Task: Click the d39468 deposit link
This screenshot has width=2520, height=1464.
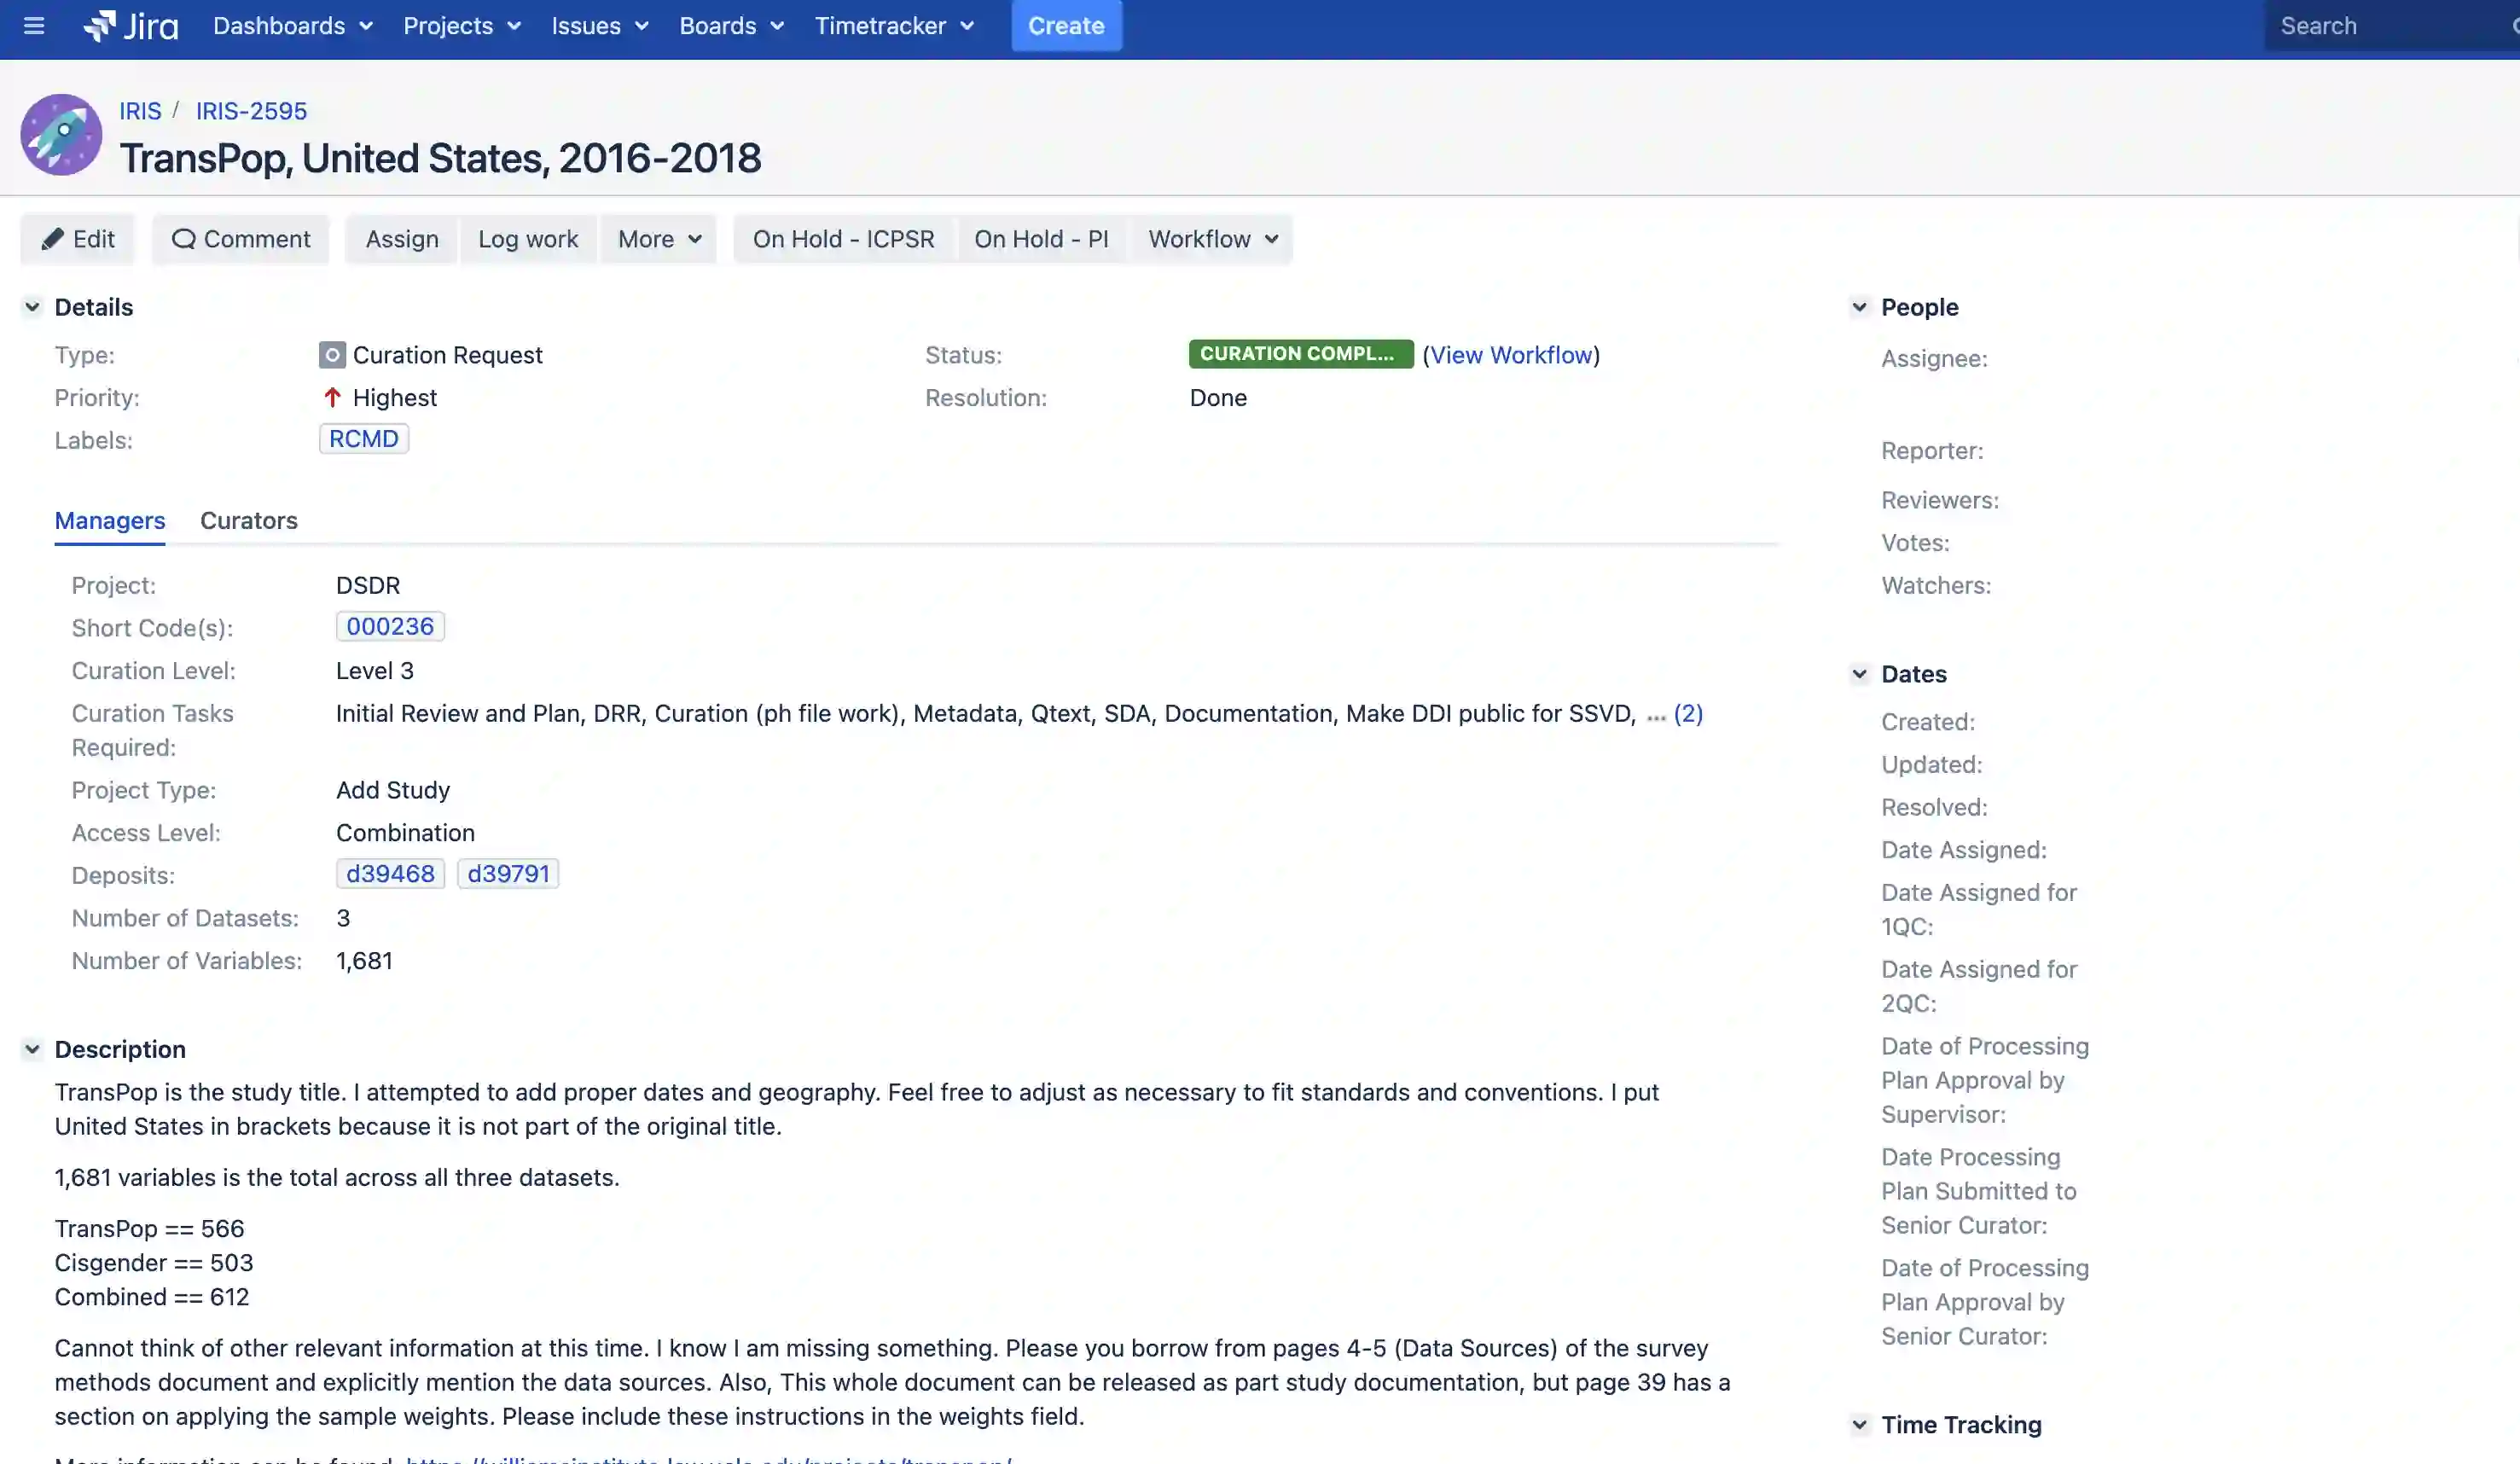Action: pos(390,874)
